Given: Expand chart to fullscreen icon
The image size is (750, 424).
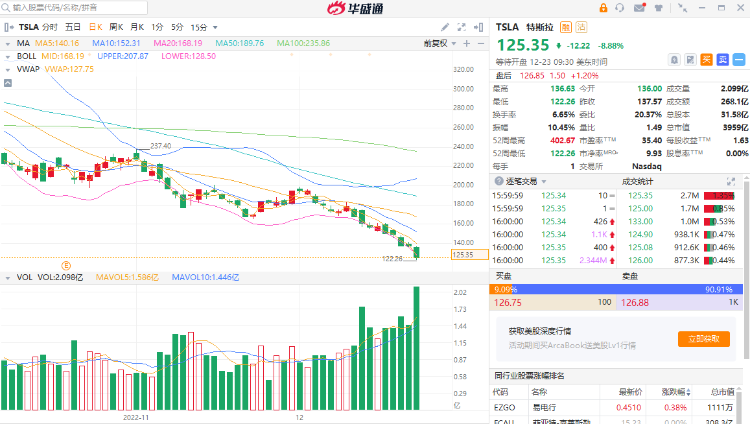Looking at the screenshot, I should tap(462, 27).
